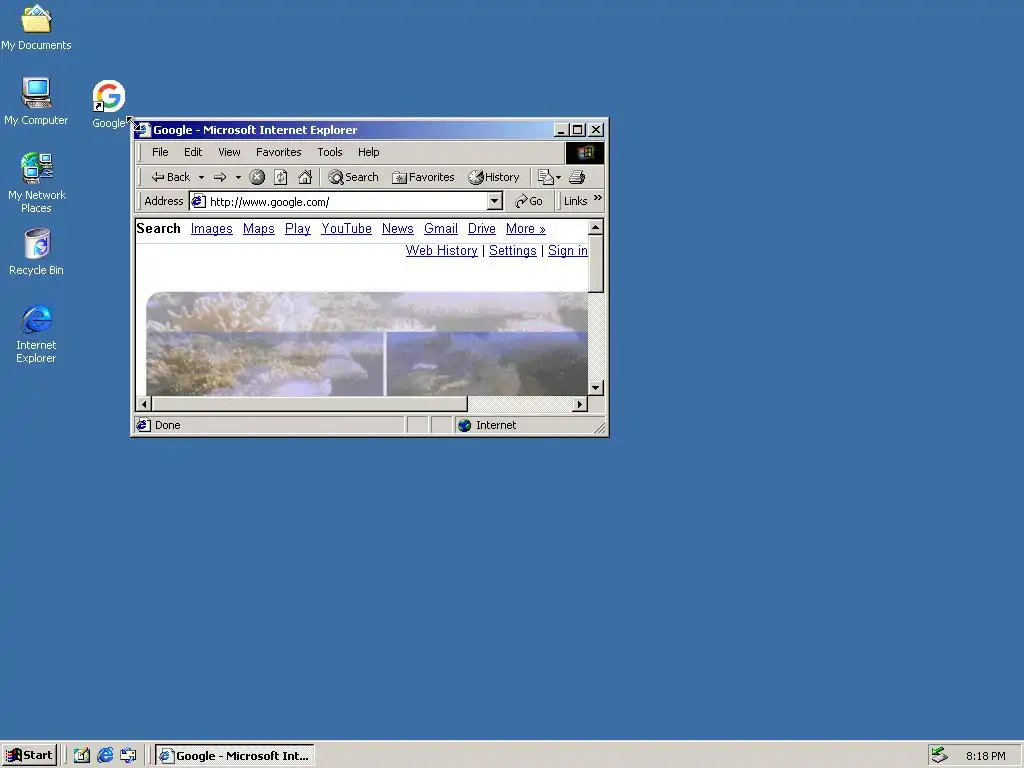Click the vertical scrollbar up arrow
The width and height of the screenshot is (1024, 768).
tap(596, 227)
